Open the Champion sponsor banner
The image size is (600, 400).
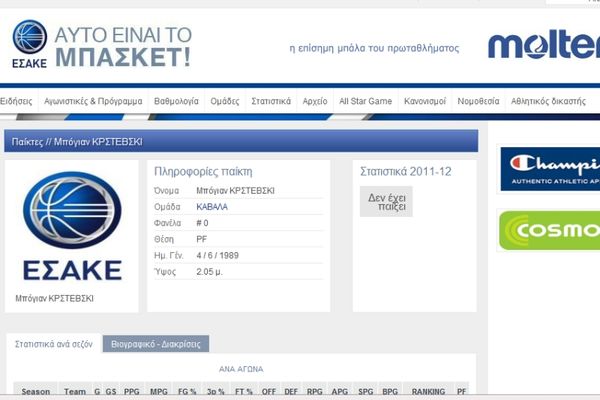click(x=550, y=169)
